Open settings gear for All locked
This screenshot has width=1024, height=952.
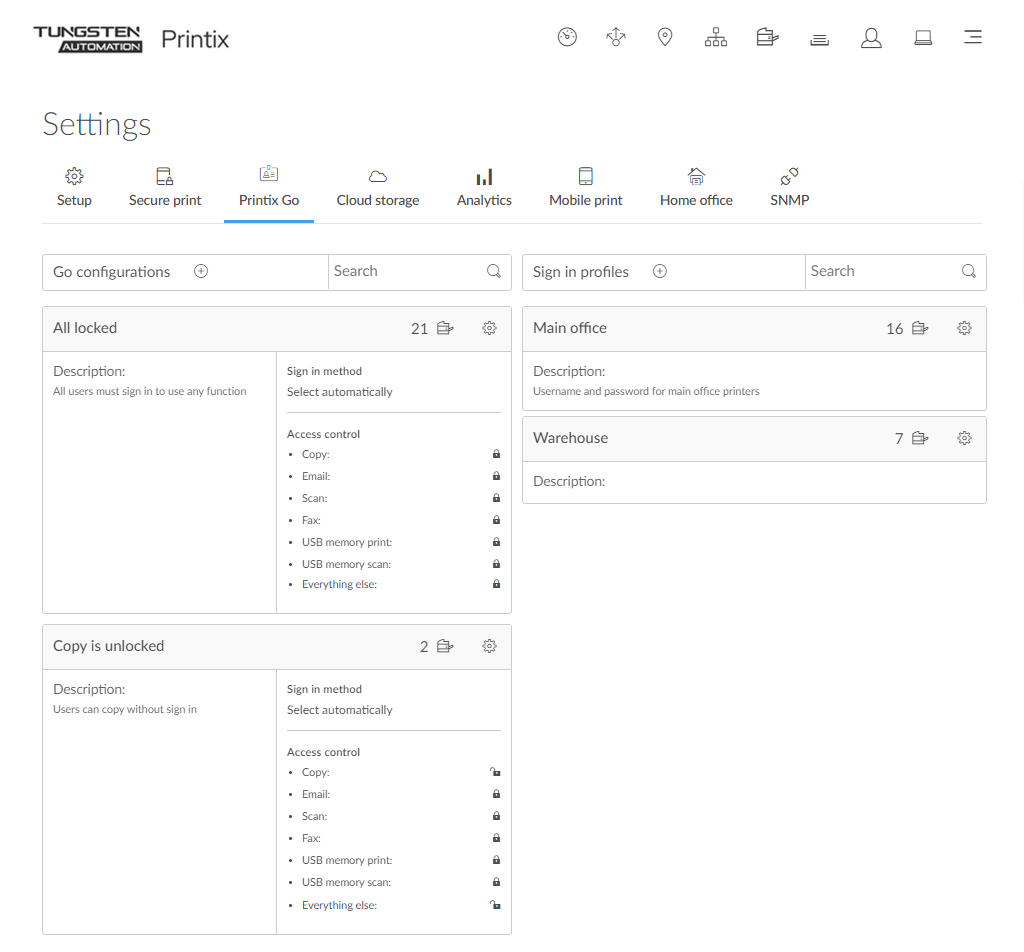tap(489, 328)
